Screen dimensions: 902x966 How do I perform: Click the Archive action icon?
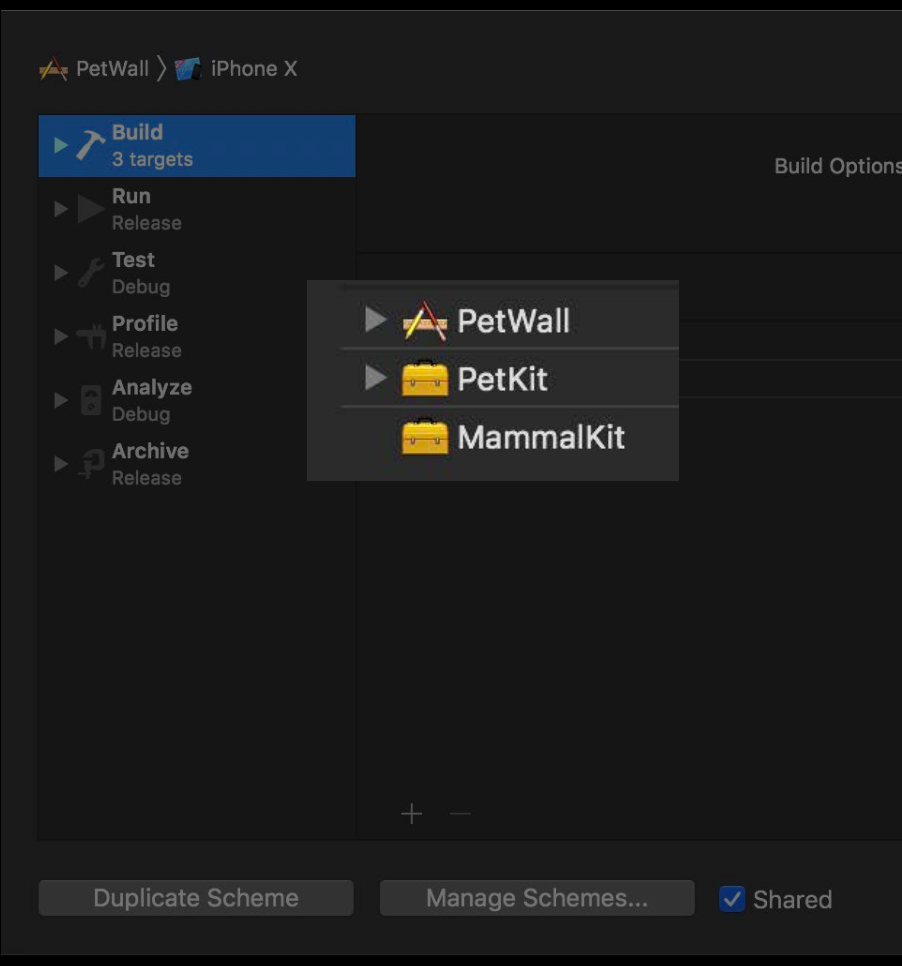click(x=91, y=464)
